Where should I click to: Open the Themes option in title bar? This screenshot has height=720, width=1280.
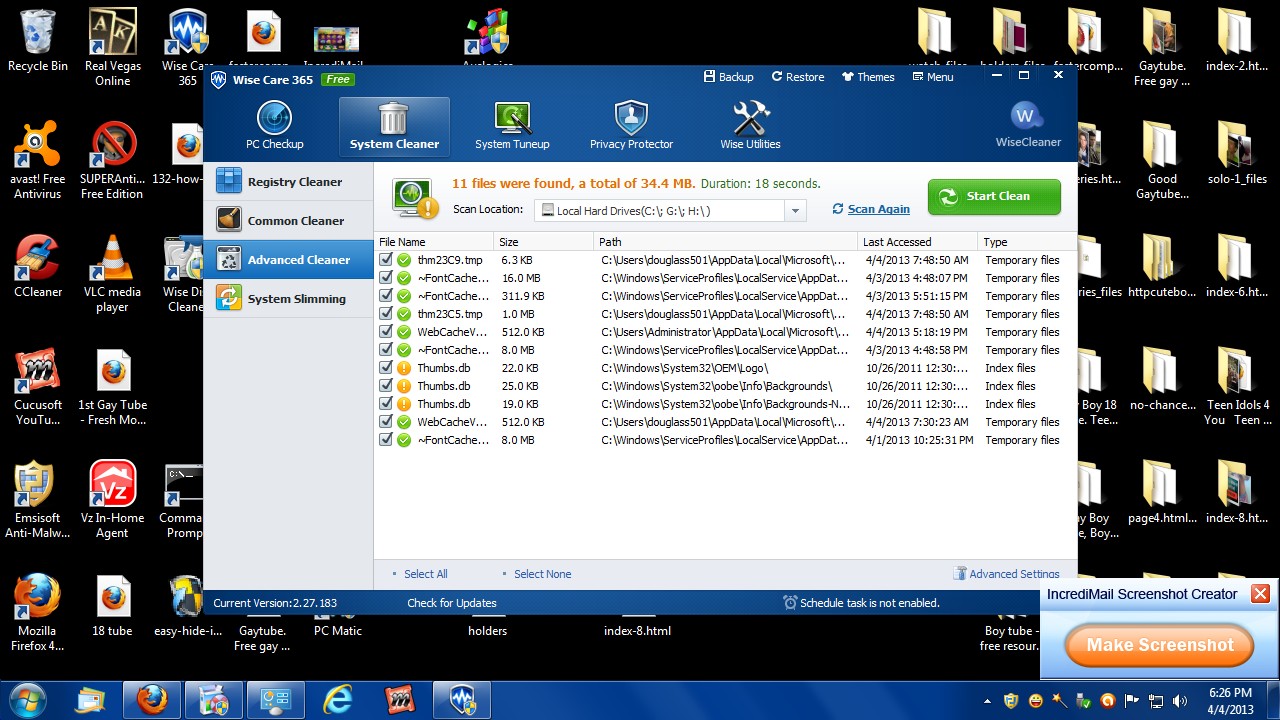pos(868,77)
